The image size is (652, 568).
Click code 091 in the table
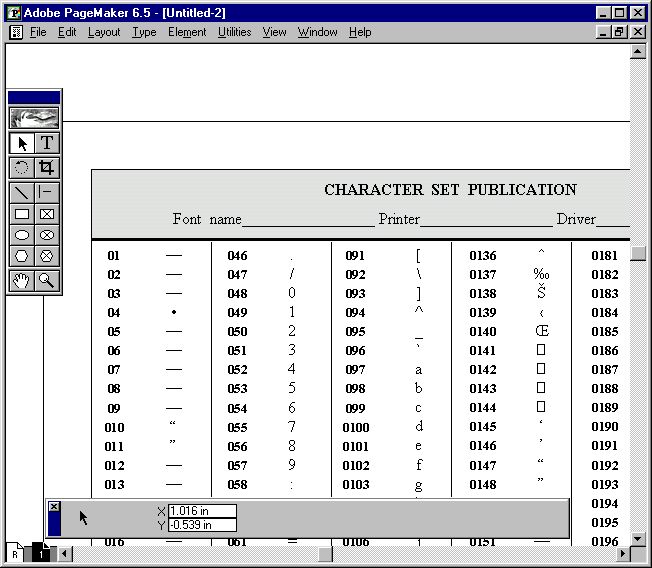[355, 255]
